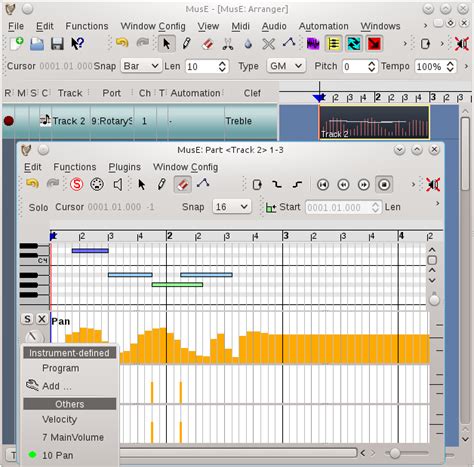This screenshot has width=474, height=467.
Task: Select the glue drop tool
Action: tap(248, 44)
